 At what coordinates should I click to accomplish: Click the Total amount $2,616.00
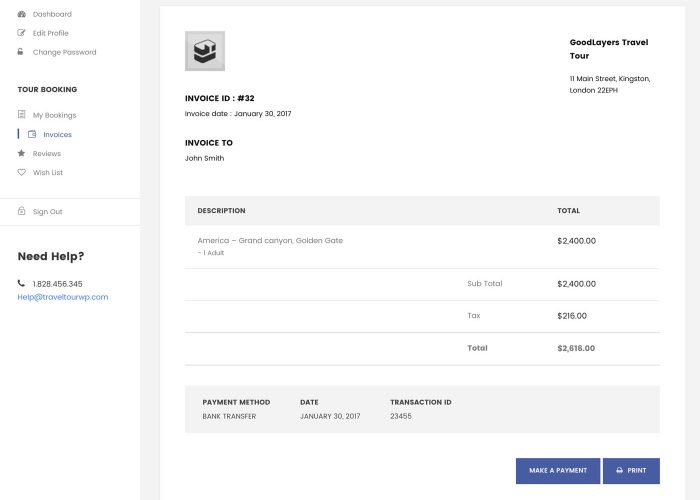pyautogui.click(x=576, y=348)
